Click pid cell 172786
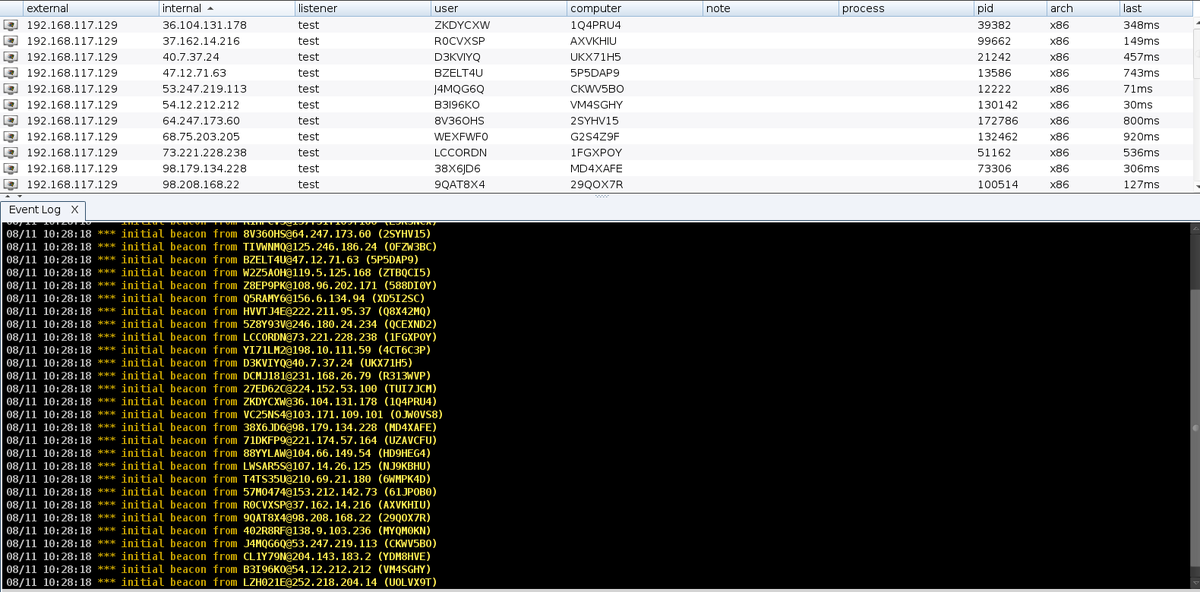This screenshot has height=592, width=1200. (998, 121)
